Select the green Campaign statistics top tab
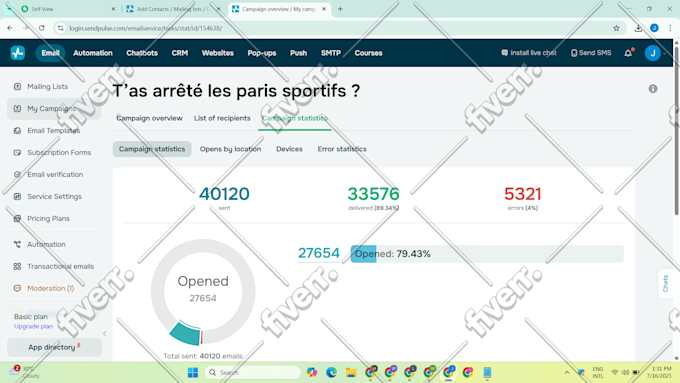Image resolution: width=680 pixels, height=383 pixels. [x=295, y=118]
